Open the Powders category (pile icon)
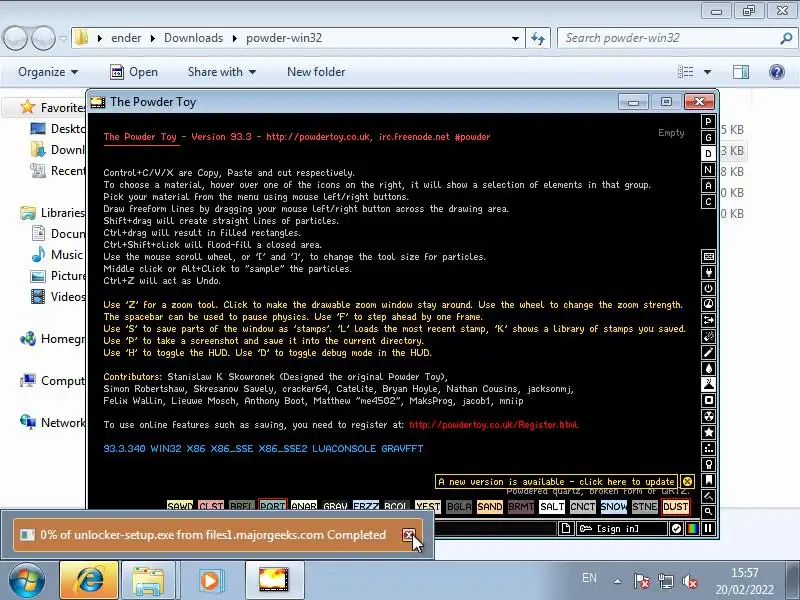 (x=708, y=384)
